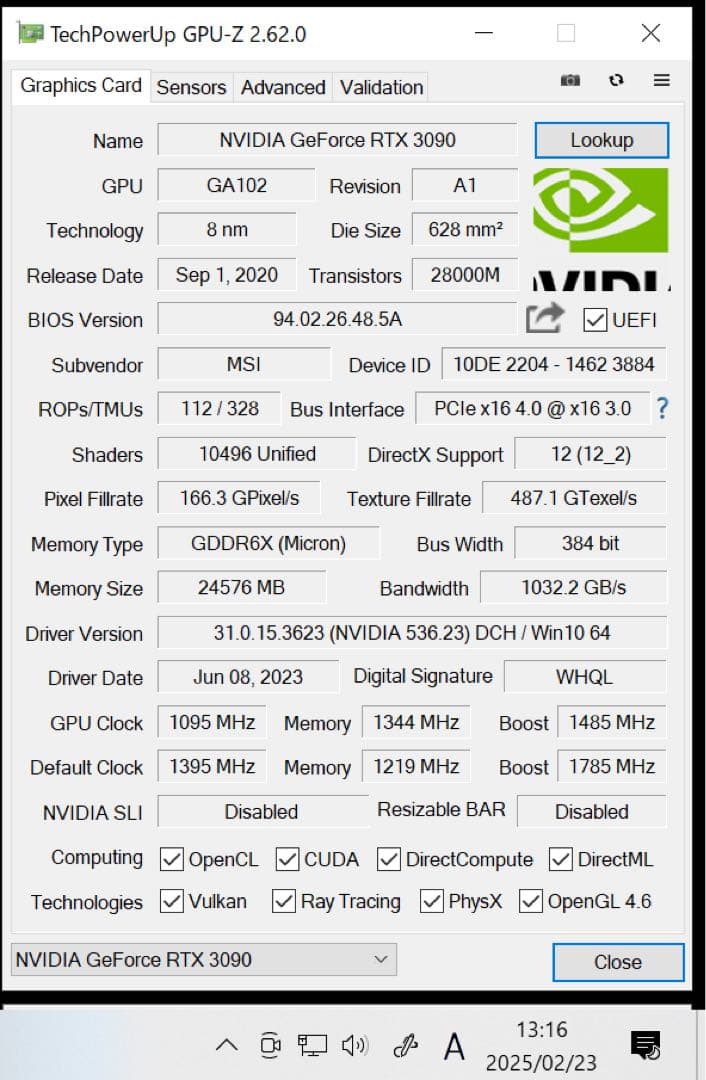Screen dimensions: 706x1080
Task: Toggle the PhysX checkbox
Action: [x=431, y=902]
